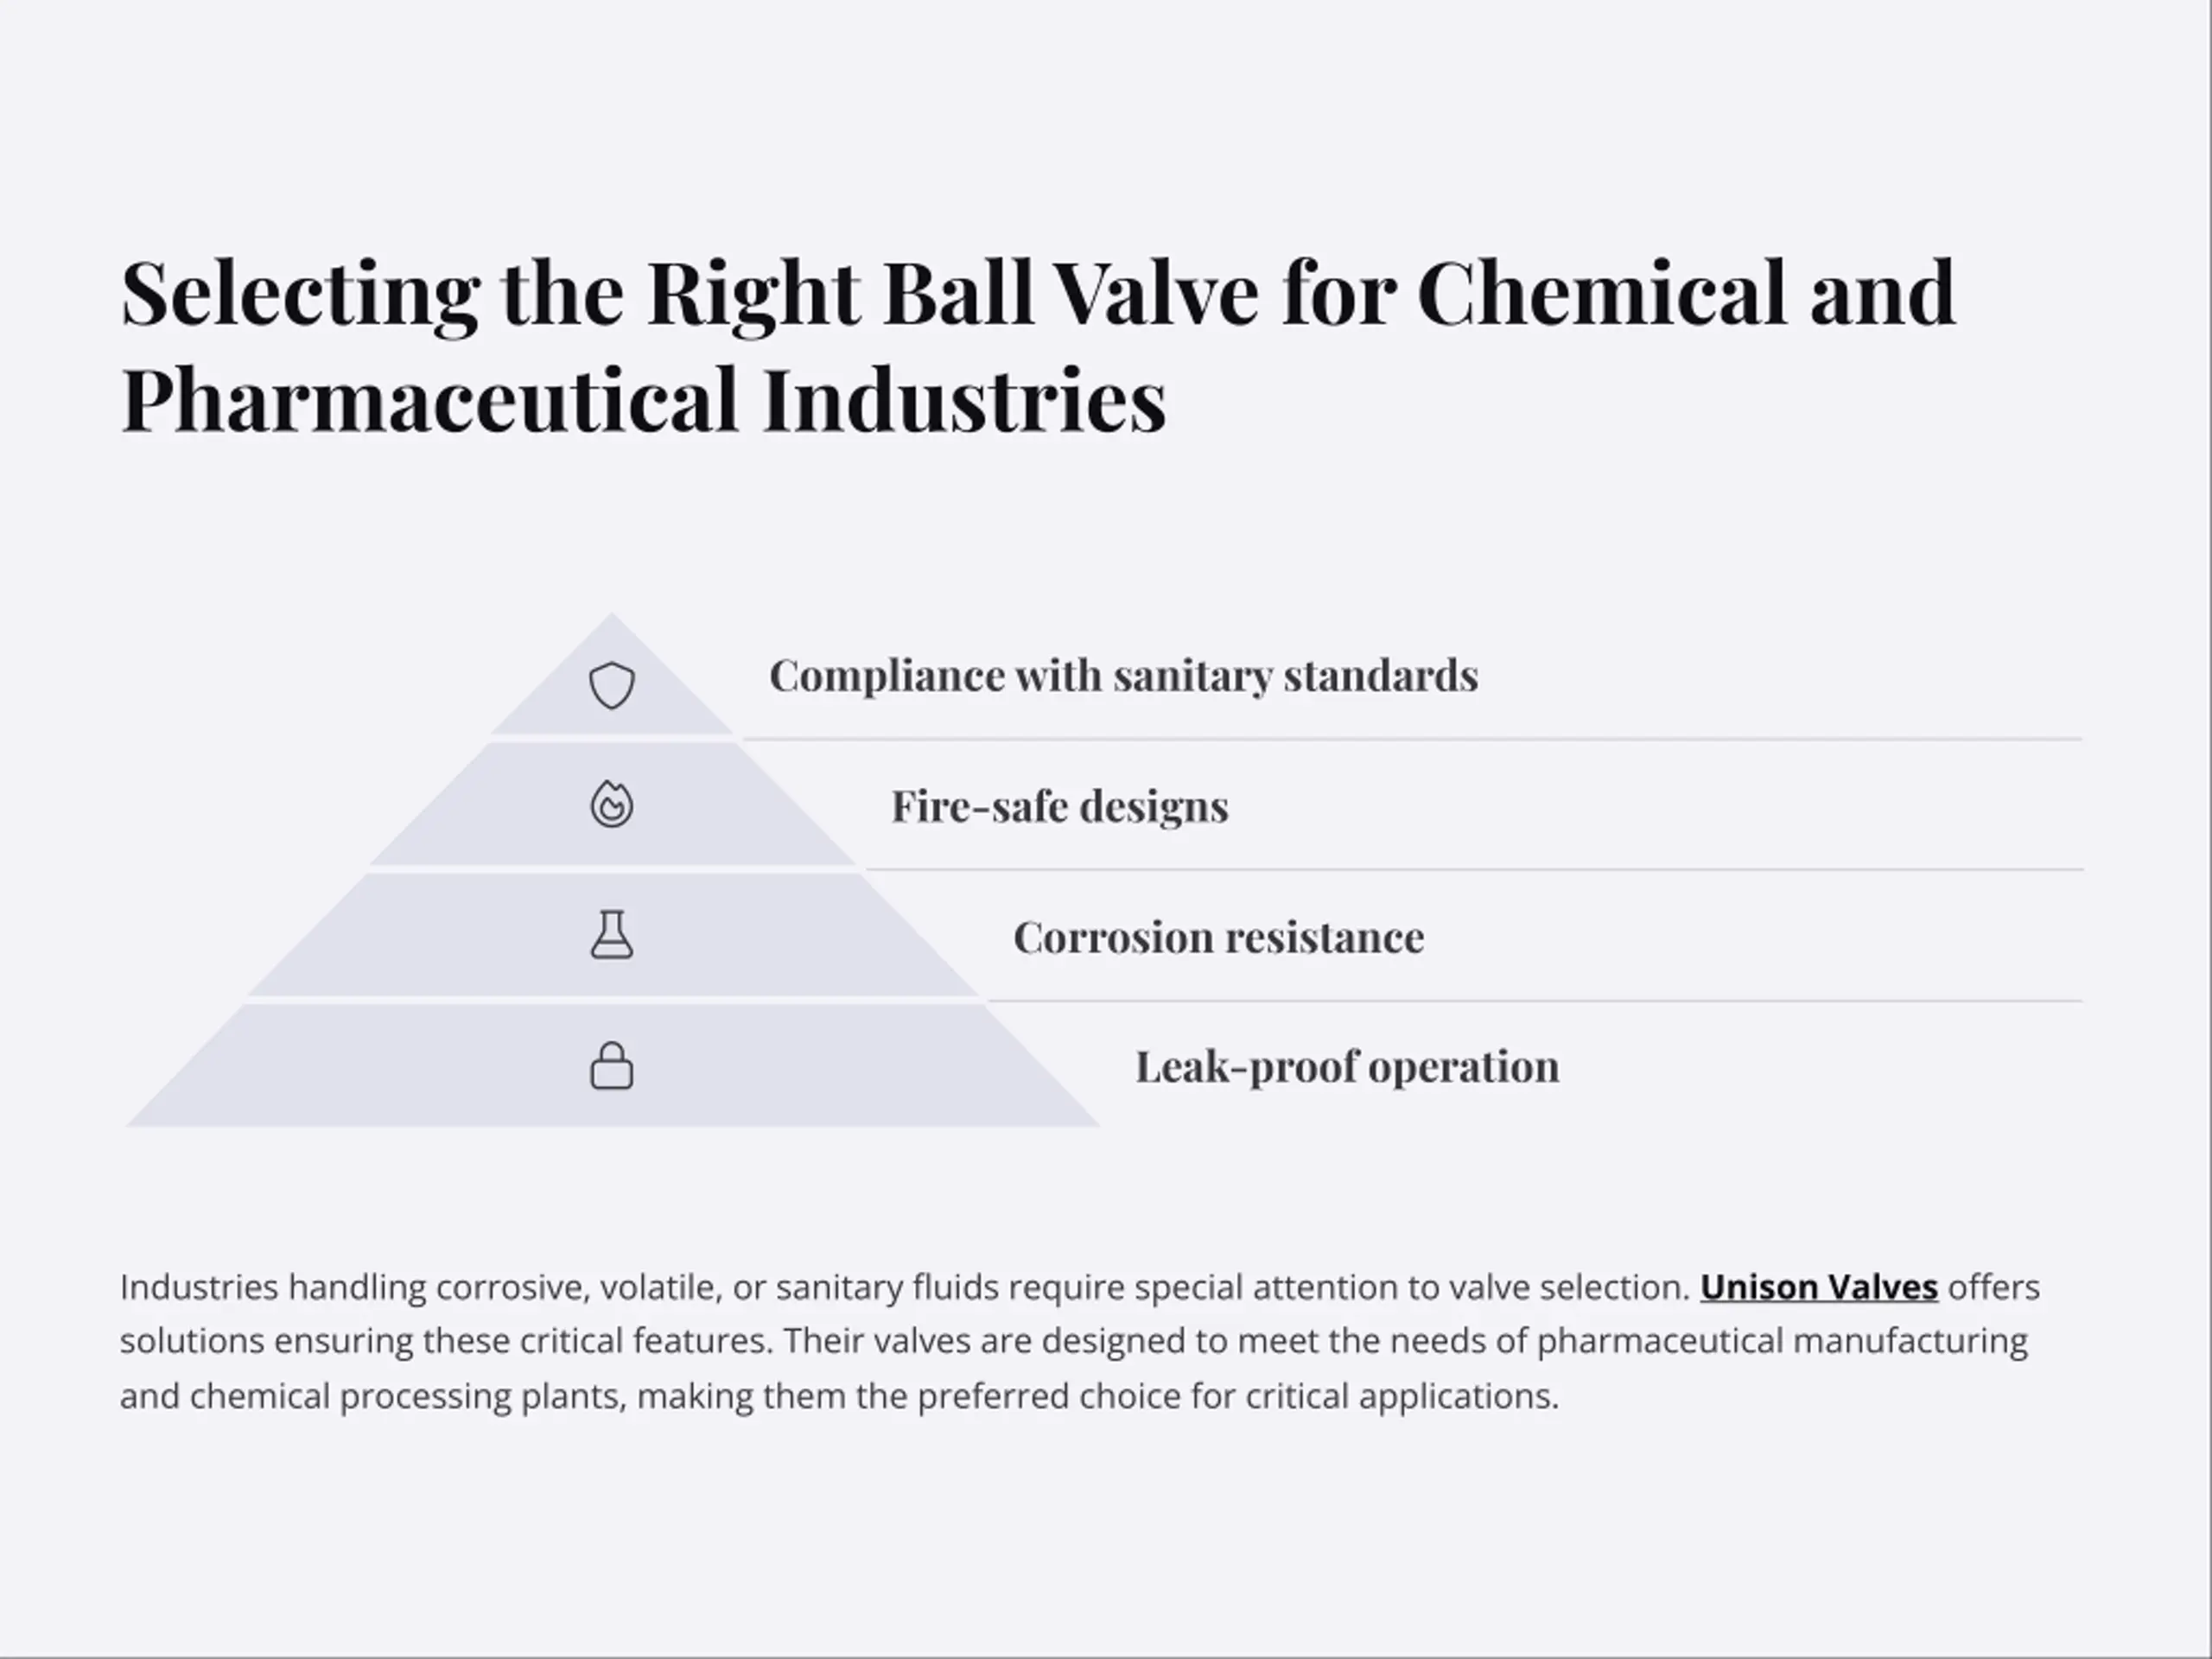Click the divider line below 'Corrosion resistance'
Viewport: 2212px width, 1659px height.
click(x=1535, y=1000)
